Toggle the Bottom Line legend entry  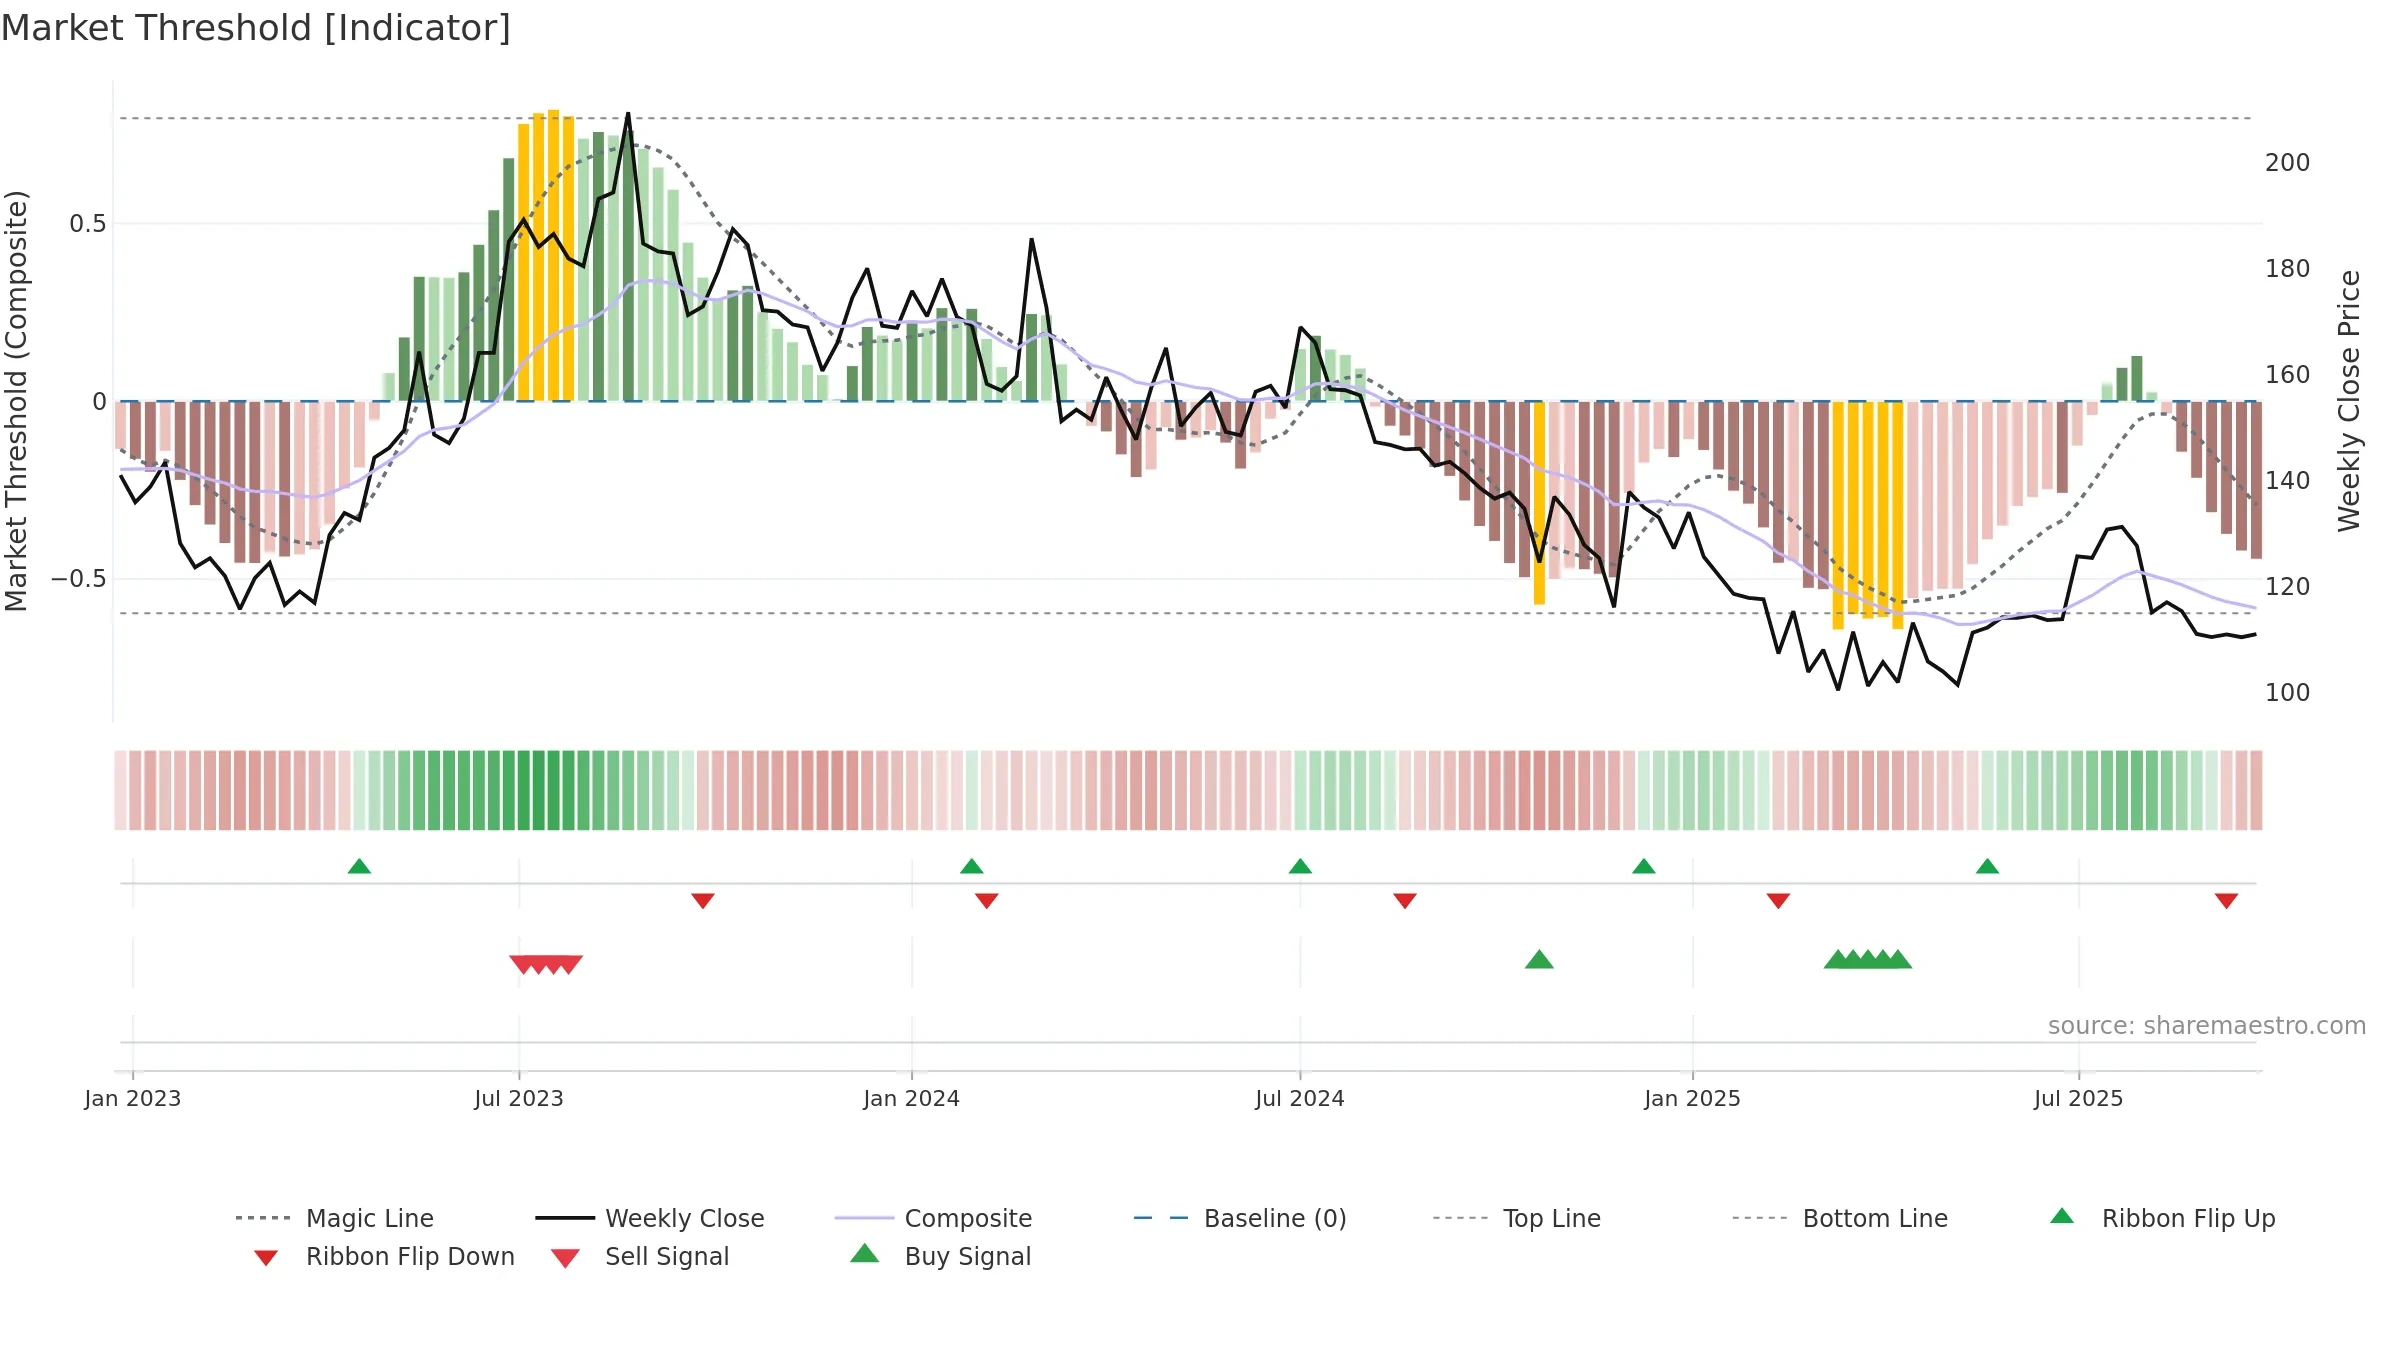pos(1840,1218)
